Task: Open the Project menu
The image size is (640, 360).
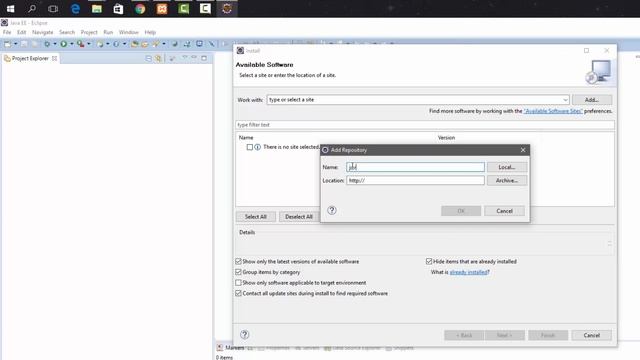Action: [x=89, y=32]
